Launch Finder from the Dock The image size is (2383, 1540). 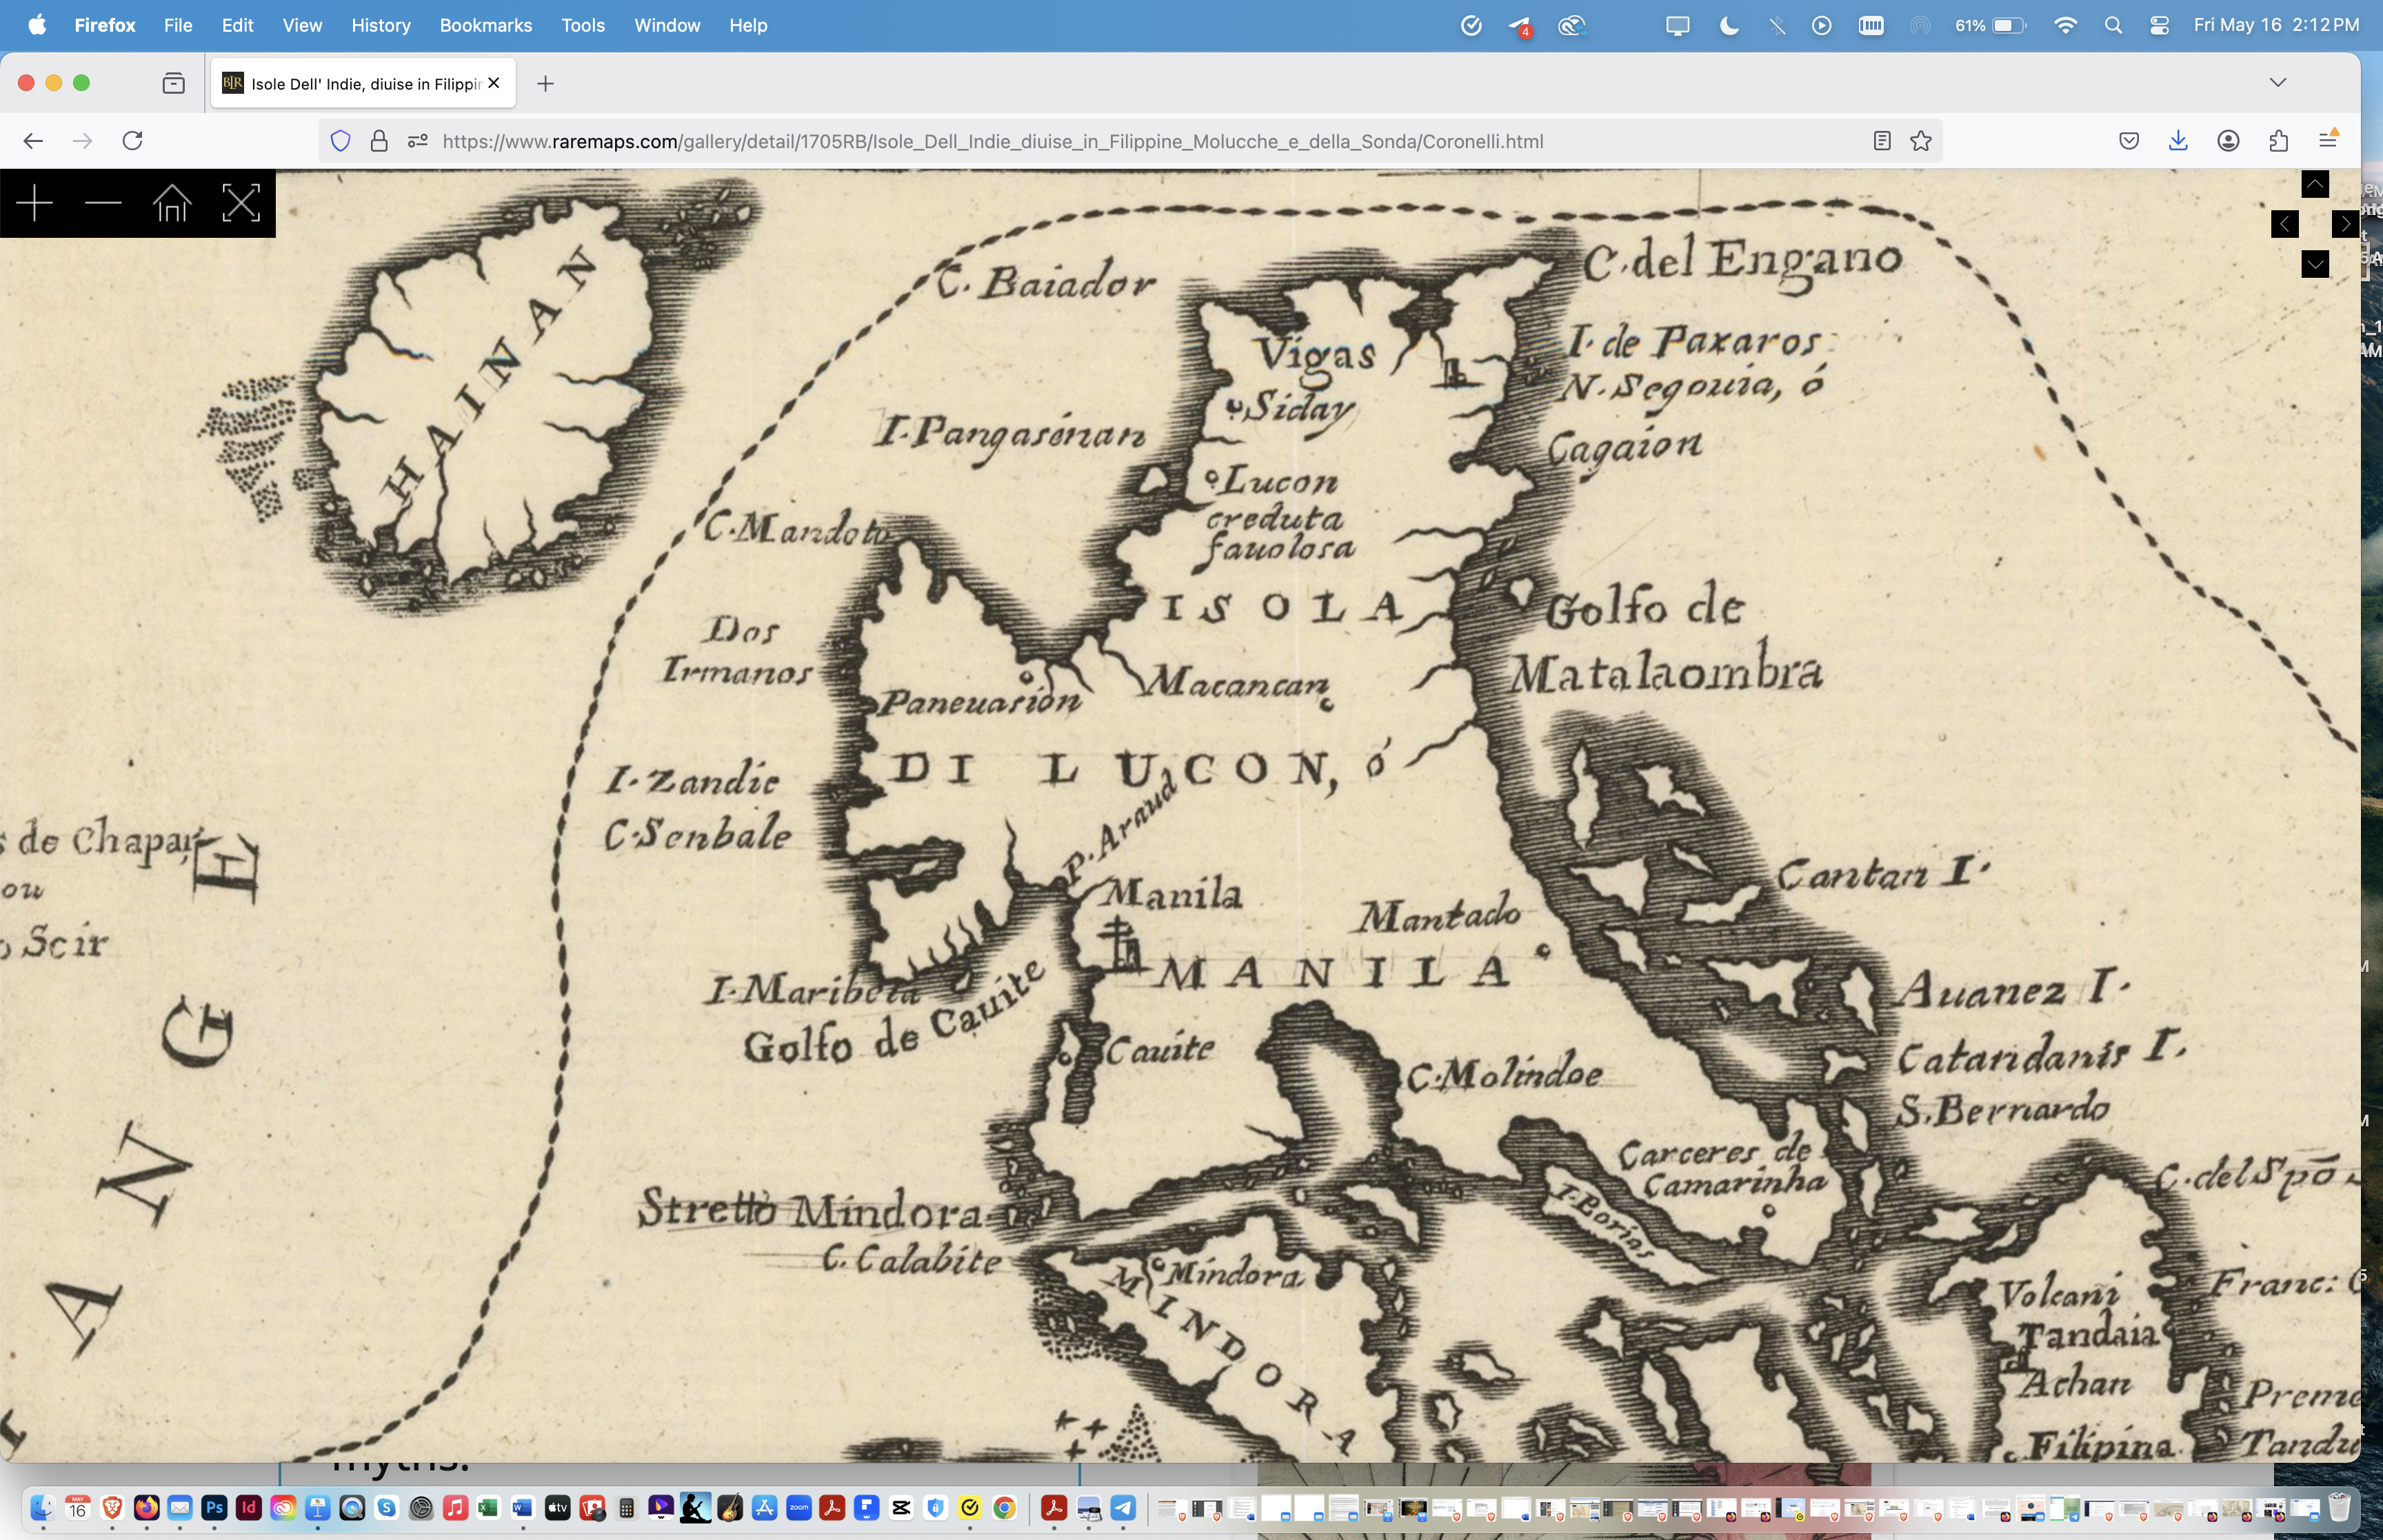coord(43,1508)
